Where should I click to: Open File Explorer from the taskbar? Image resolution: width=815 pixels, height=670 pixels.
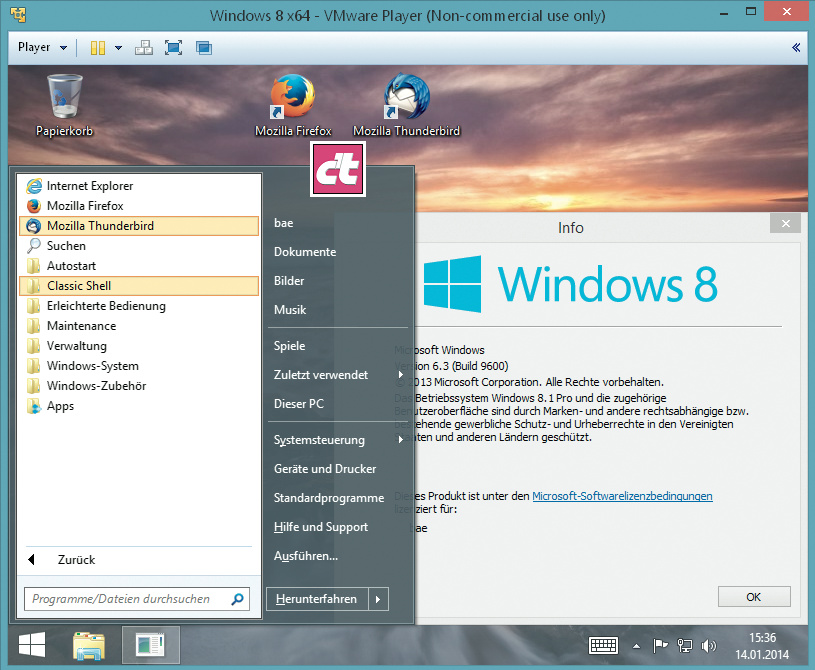click(89, 646)
